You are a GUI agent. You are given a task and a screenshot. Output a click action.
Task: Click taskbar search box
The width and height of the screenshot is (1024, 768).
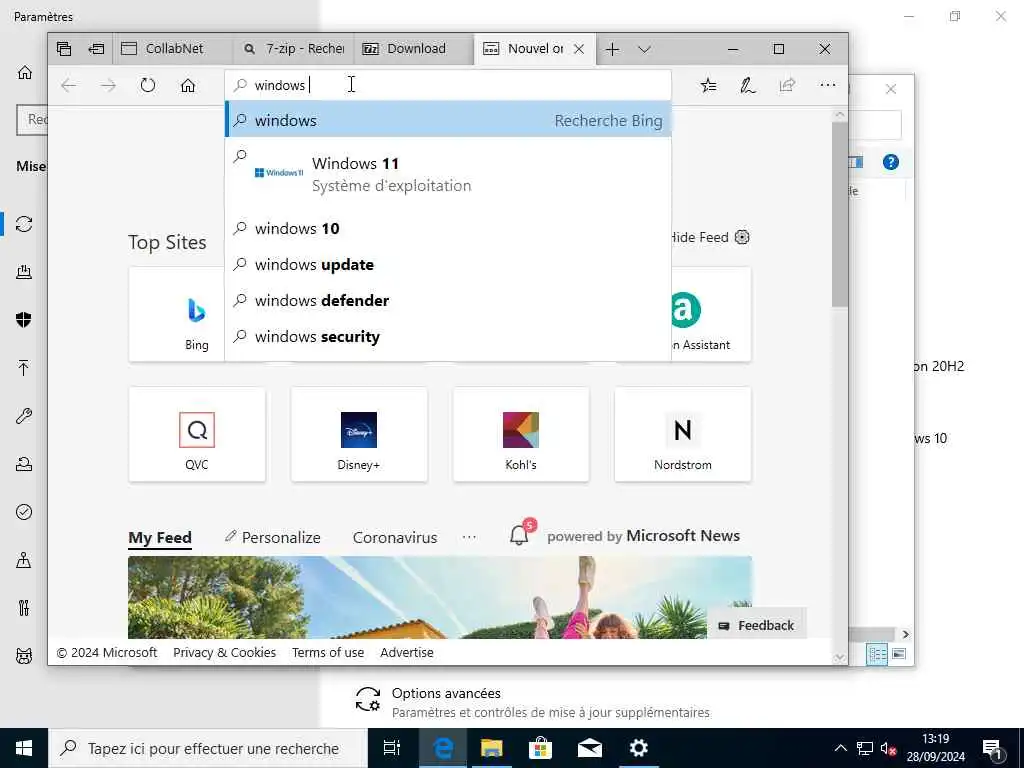(208, 748)
